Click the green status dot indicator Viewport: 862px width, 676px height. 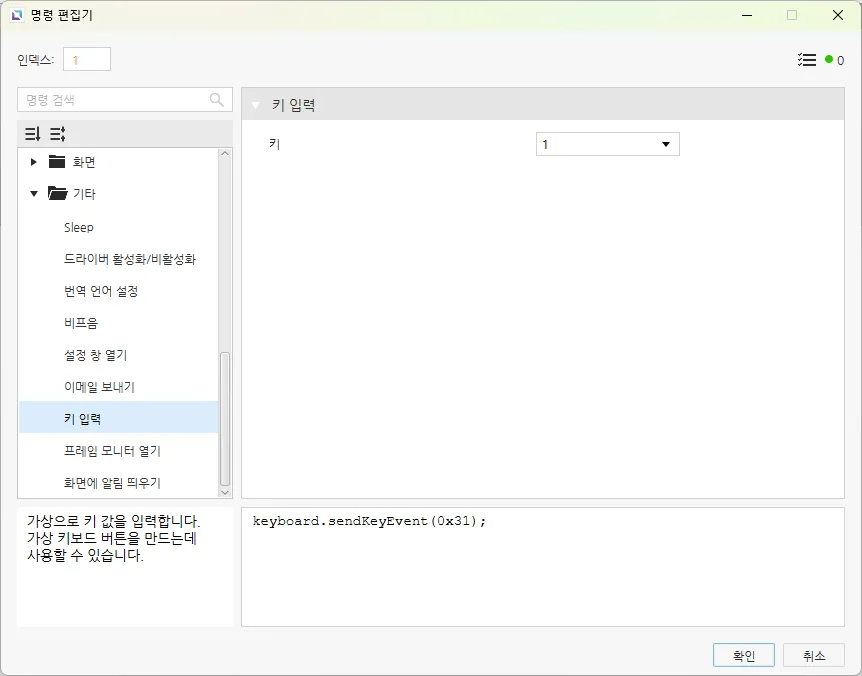click(x=829, y=60)
